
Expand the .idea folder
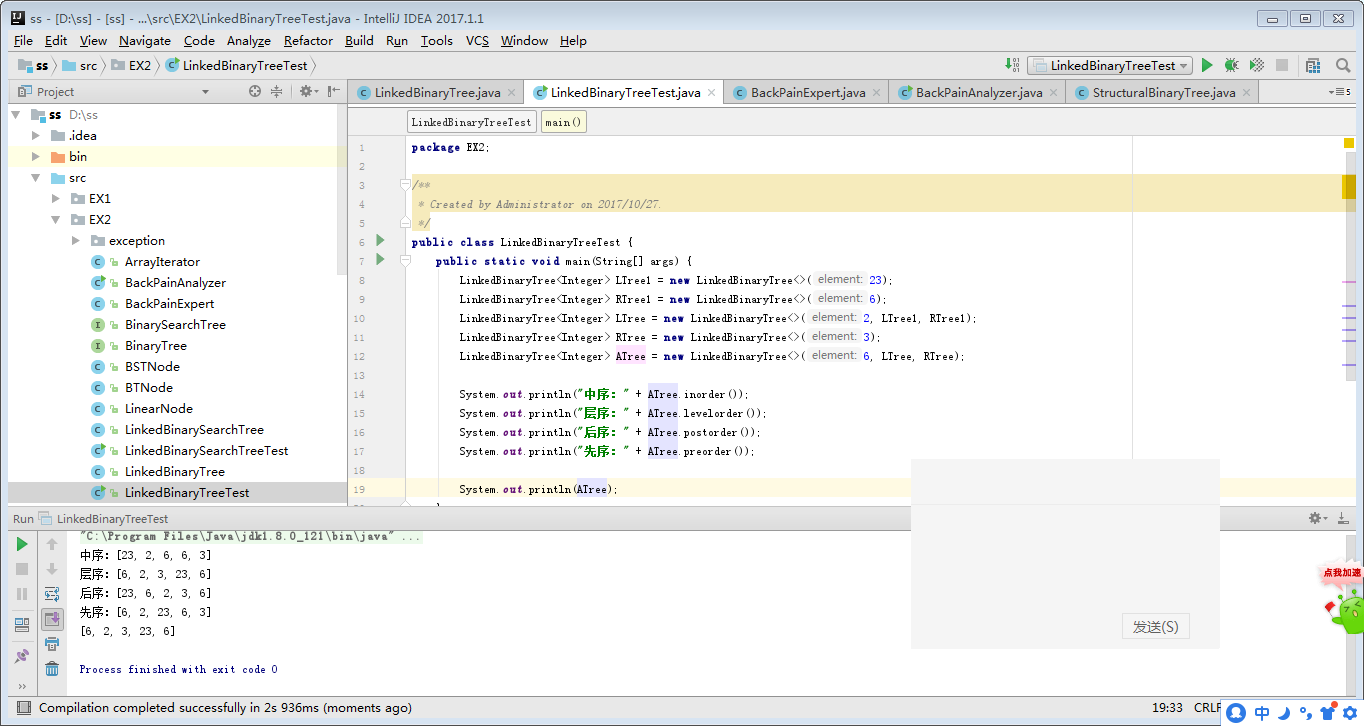pyautogui.click(x=36, y=135)
